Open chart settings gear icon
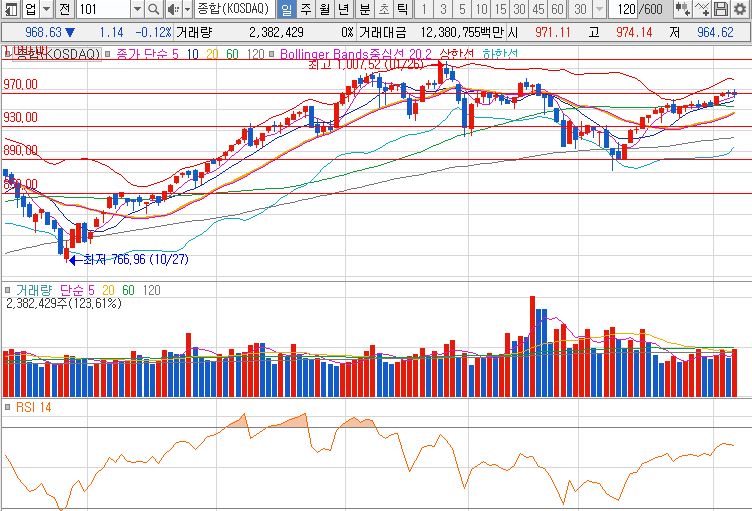752x511 pixels. [x=740, y=9]
